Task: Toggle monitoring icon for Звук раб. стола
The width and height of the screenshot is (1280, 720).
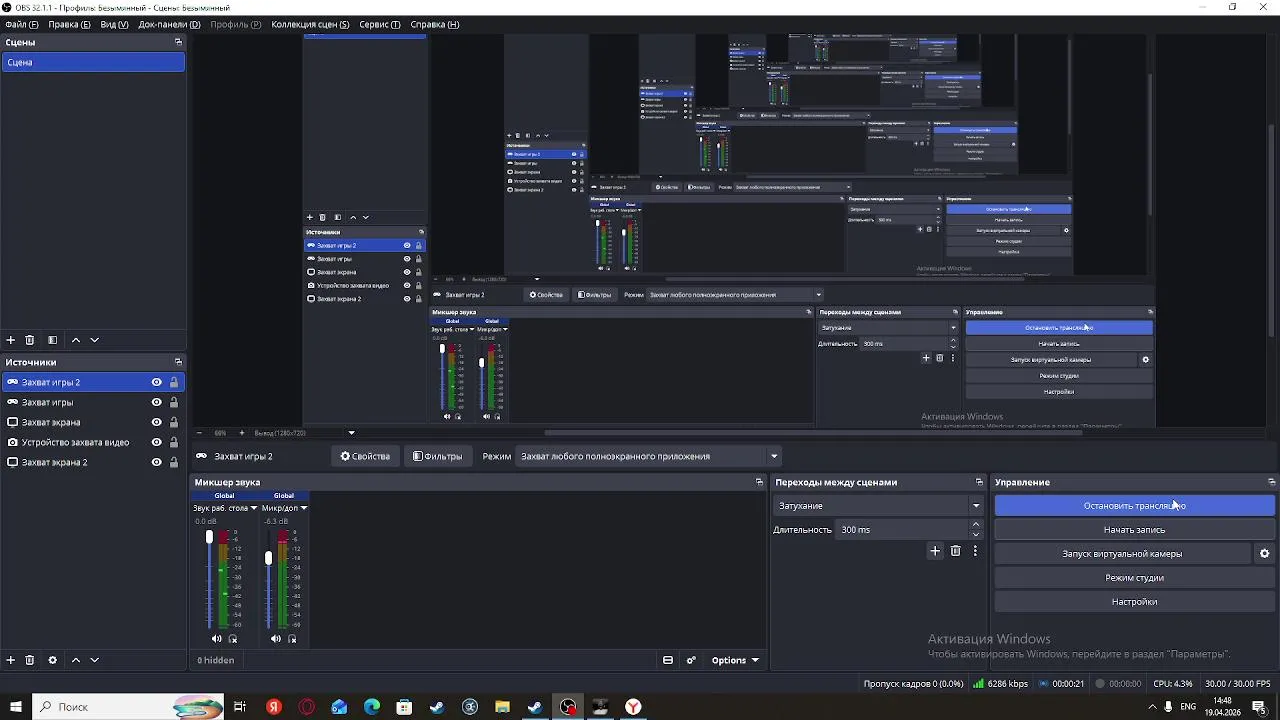Action: [233, 639]
